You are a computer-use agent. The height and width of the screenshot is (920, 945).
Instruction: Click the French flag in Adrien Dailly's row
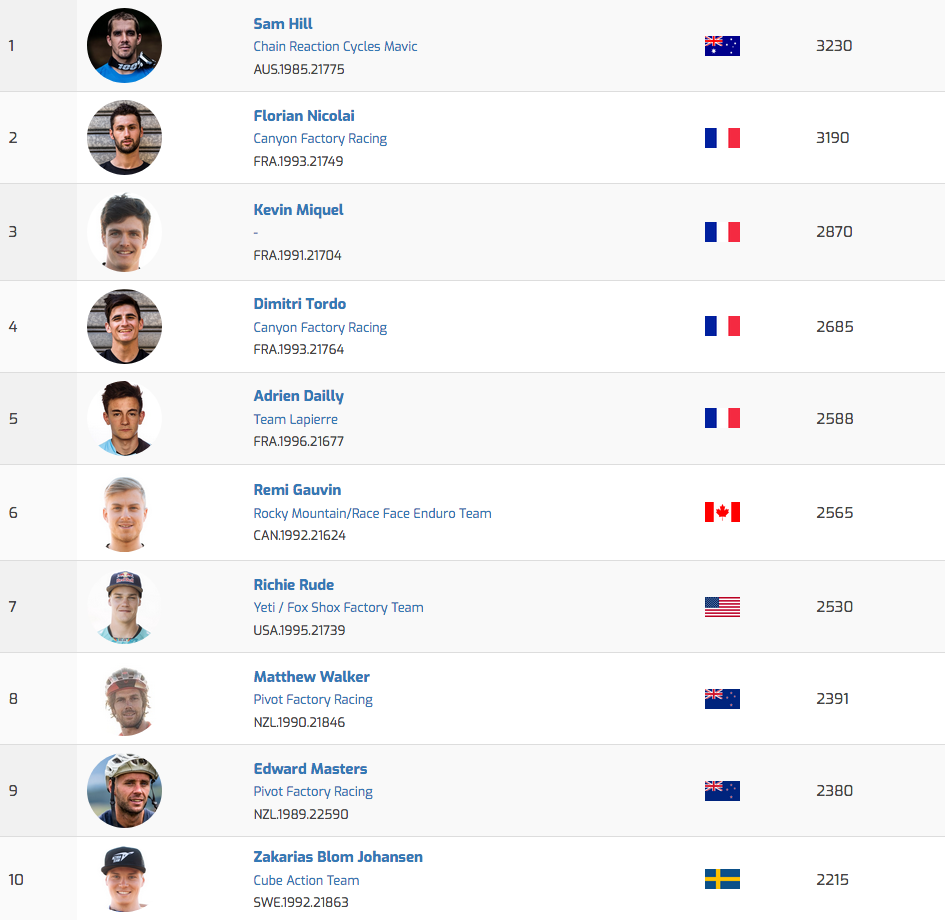pos(722,419)
